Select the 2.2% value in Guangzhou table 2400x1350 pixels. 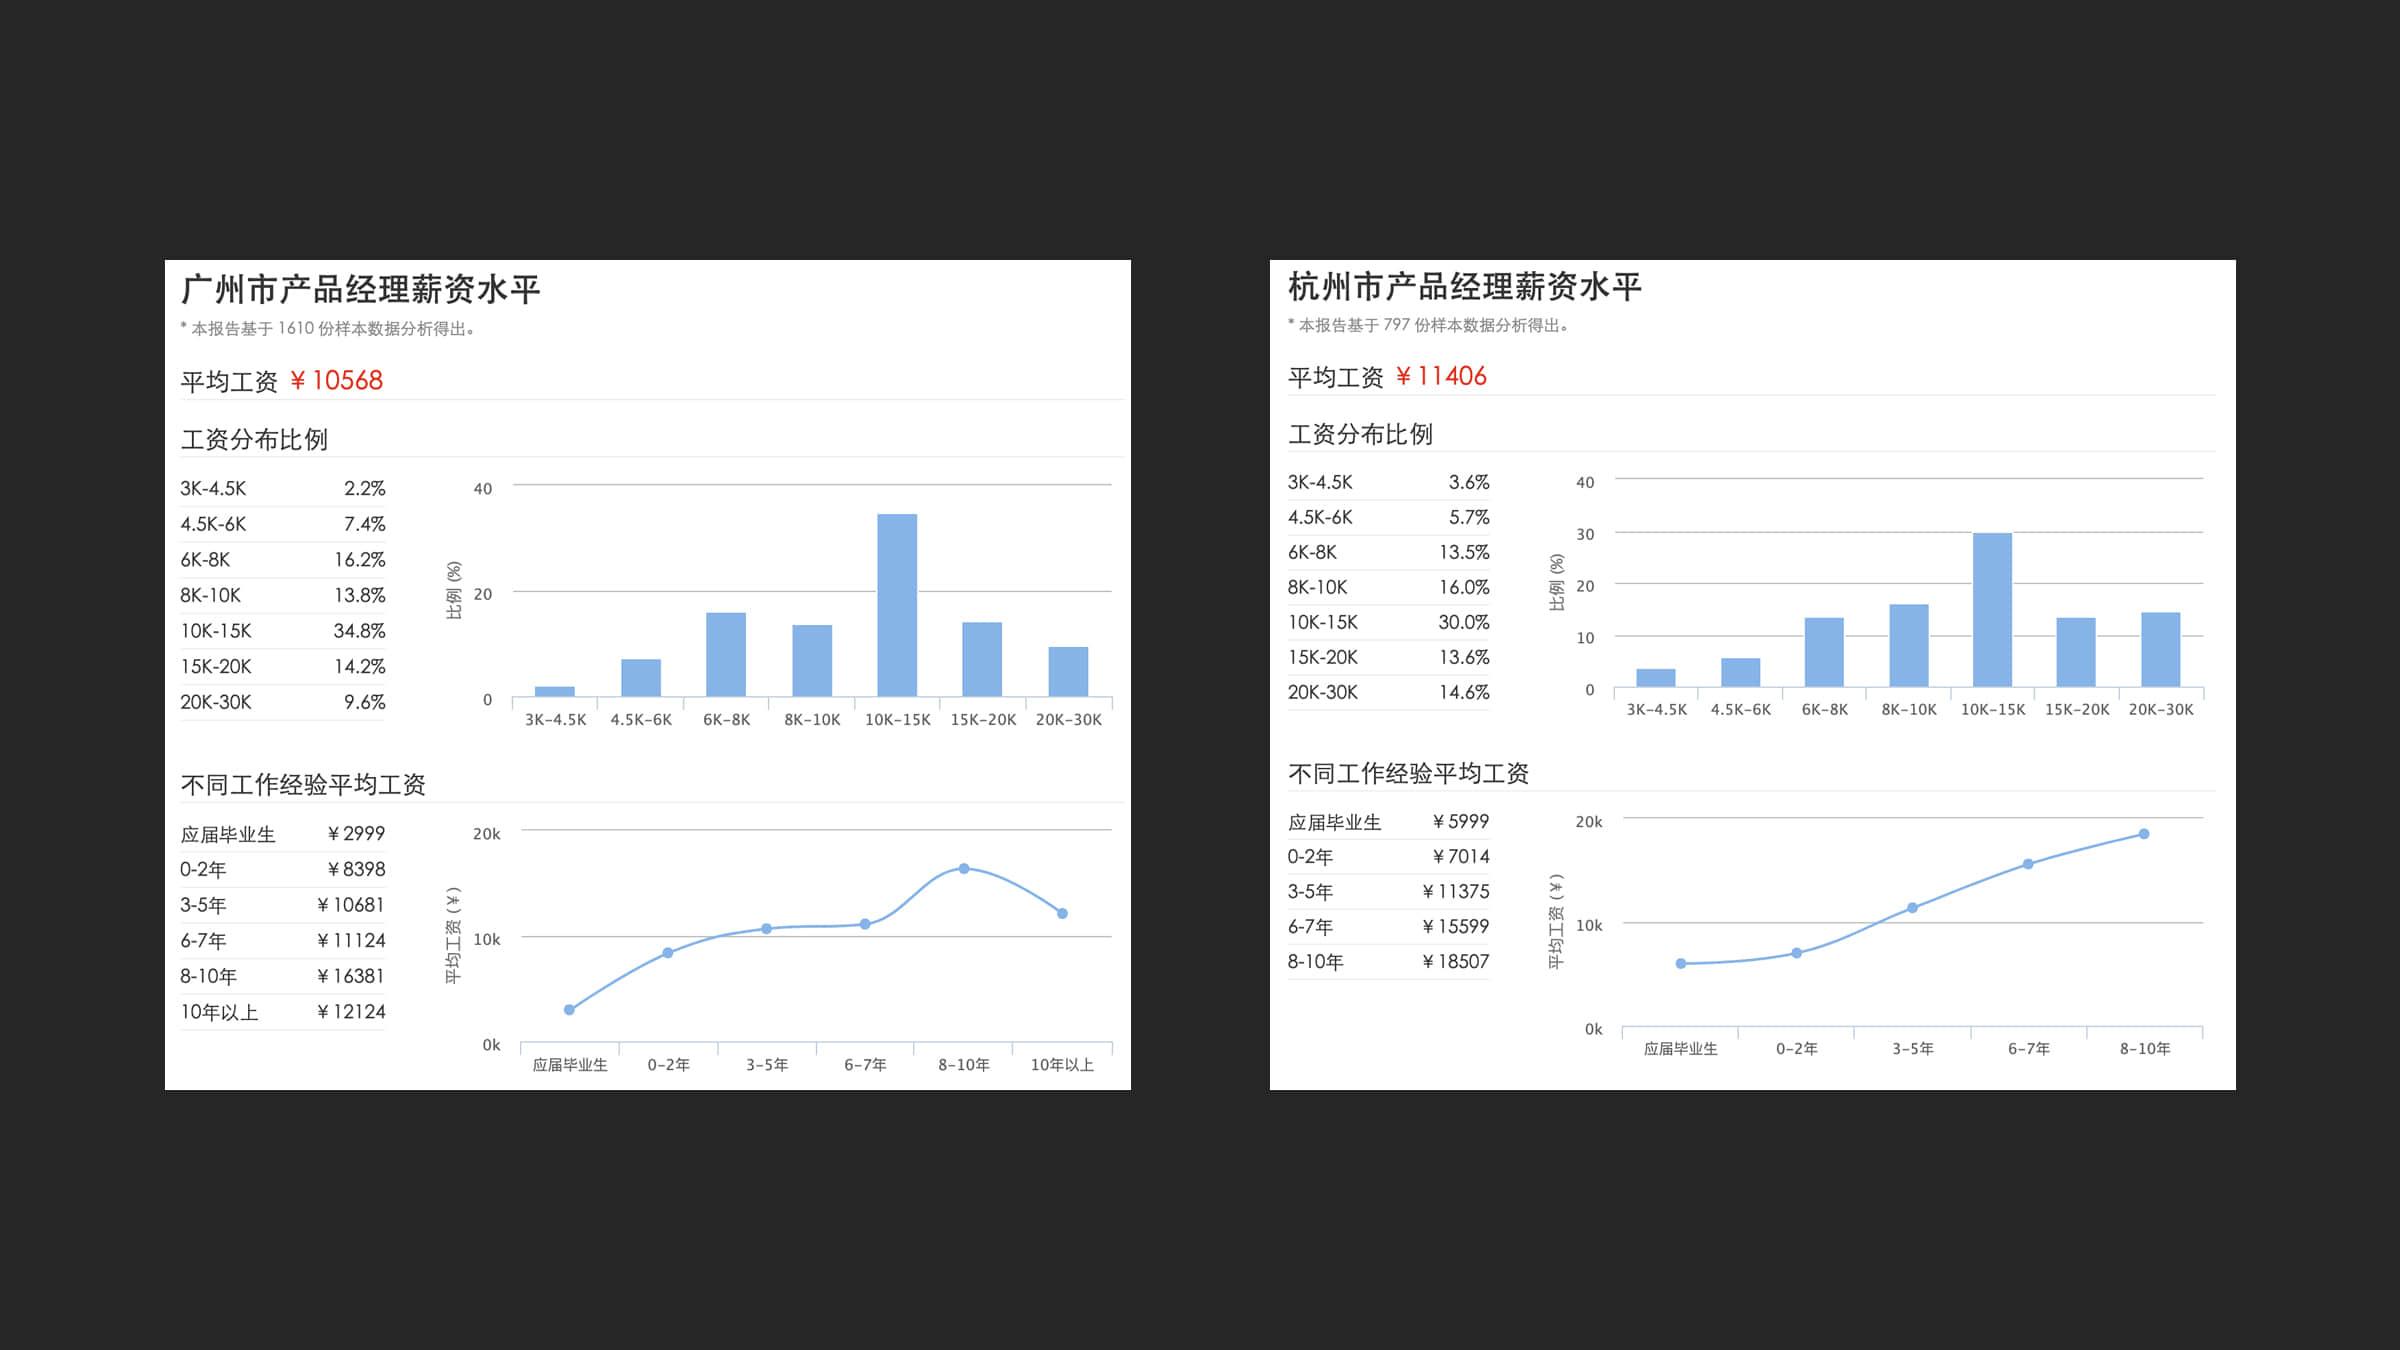pos(364,489)
